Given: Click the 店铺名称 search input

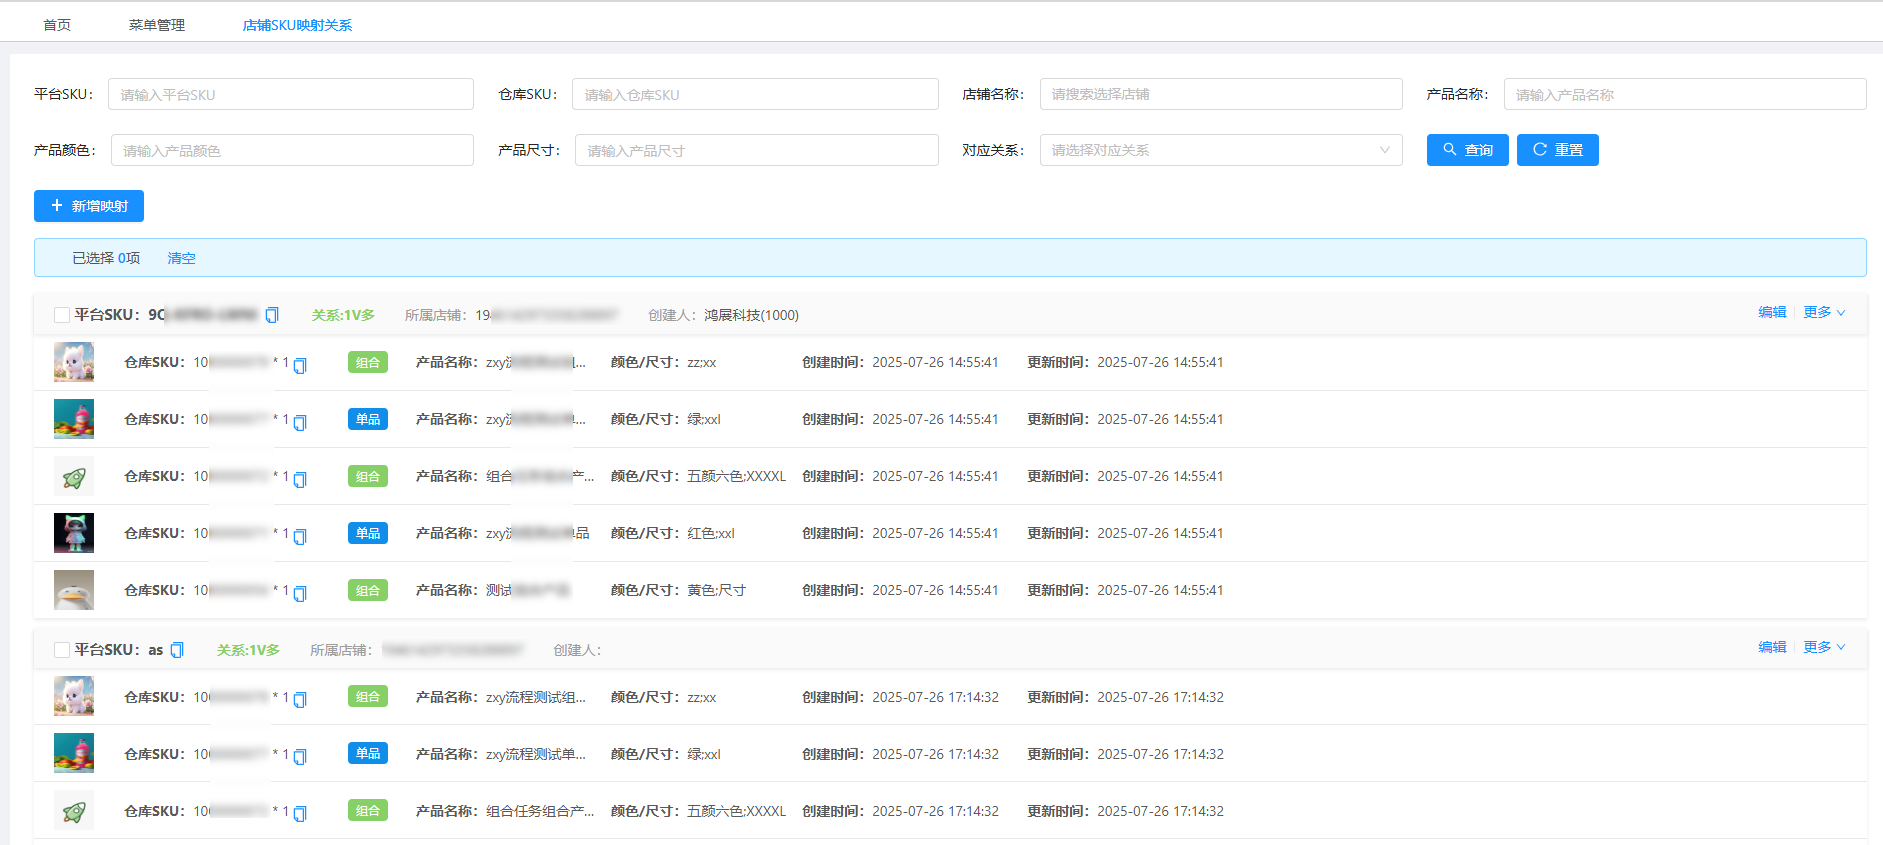Looking at the screenshot, I should tap(1220, 94).
